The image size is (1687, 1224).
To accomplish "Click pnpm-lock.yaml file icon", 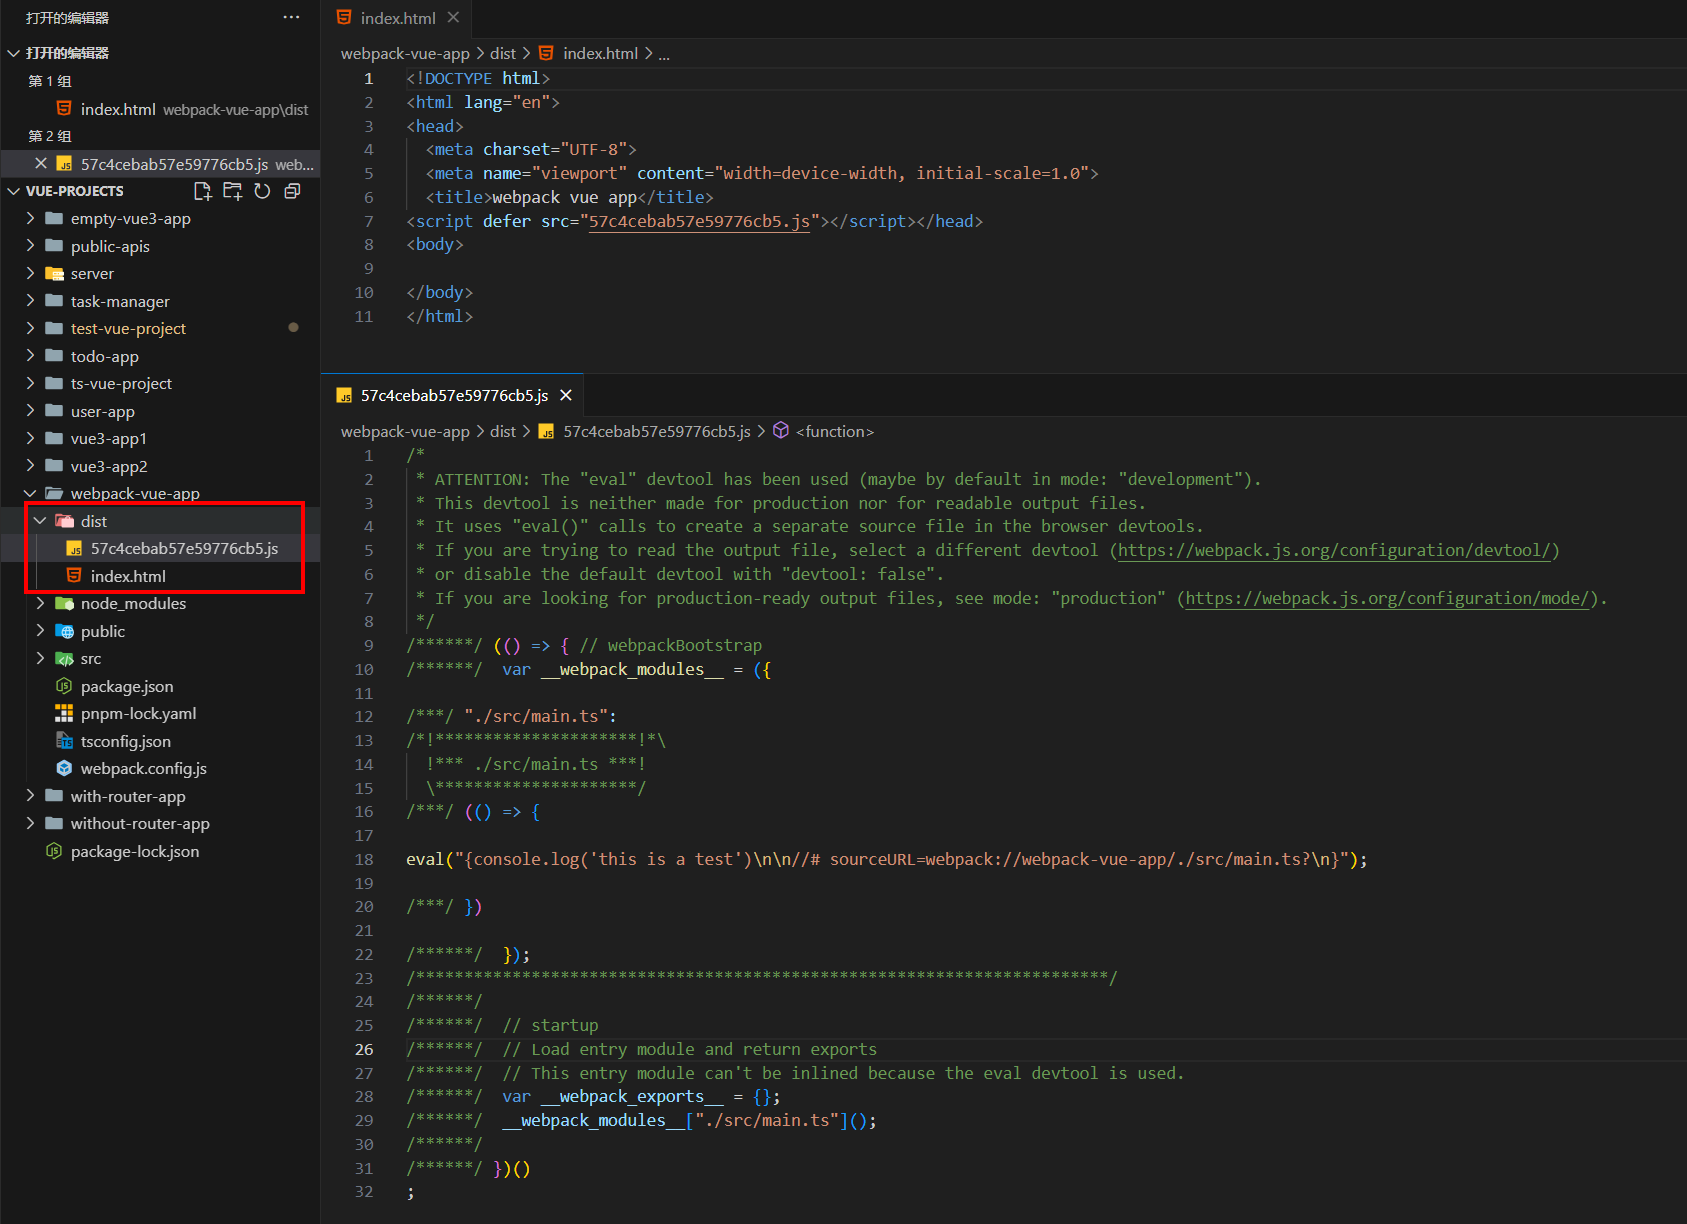I will coord(64,714).
